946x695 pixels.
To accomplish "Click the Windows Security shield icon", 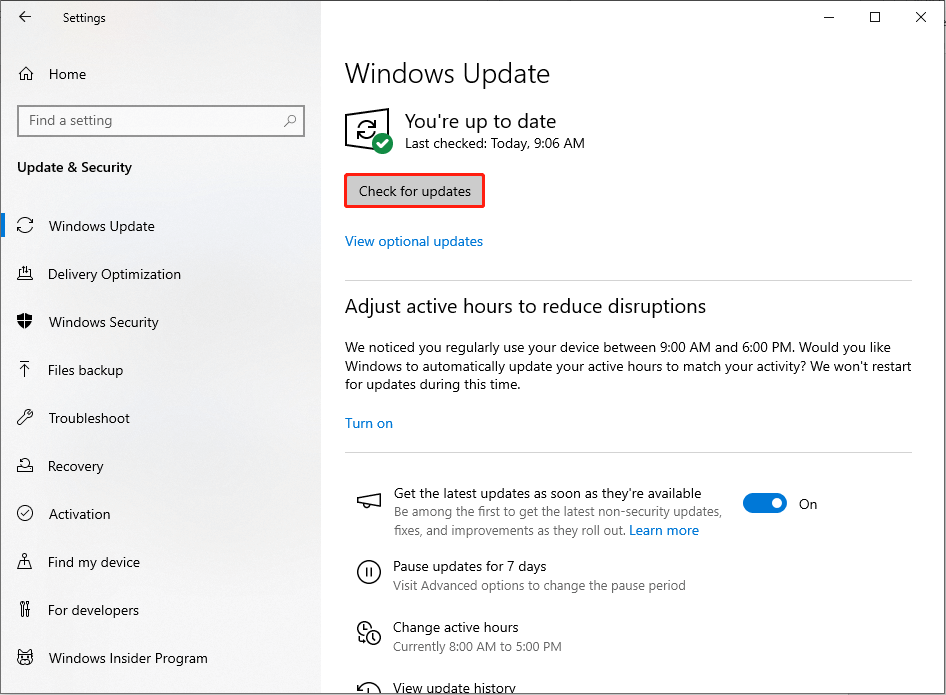I will coord(26,322).
